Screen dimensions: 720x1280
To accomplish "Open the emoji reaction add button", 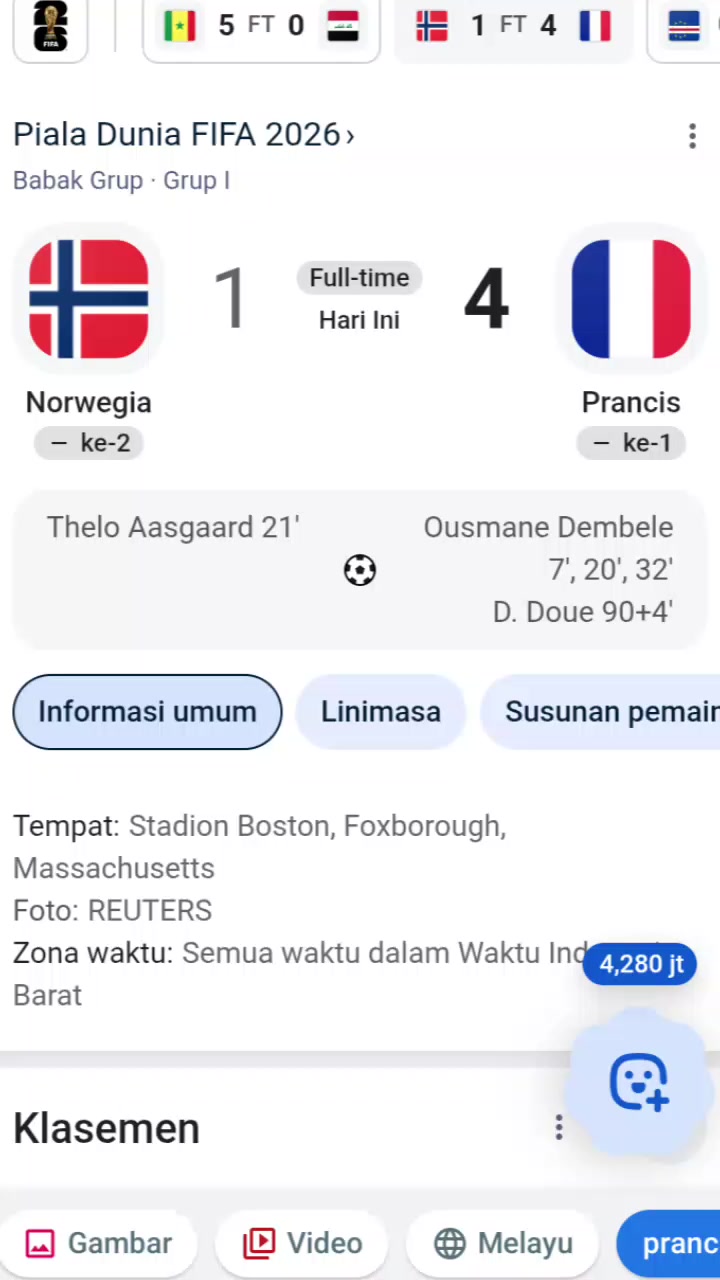I will (640, 1082).
